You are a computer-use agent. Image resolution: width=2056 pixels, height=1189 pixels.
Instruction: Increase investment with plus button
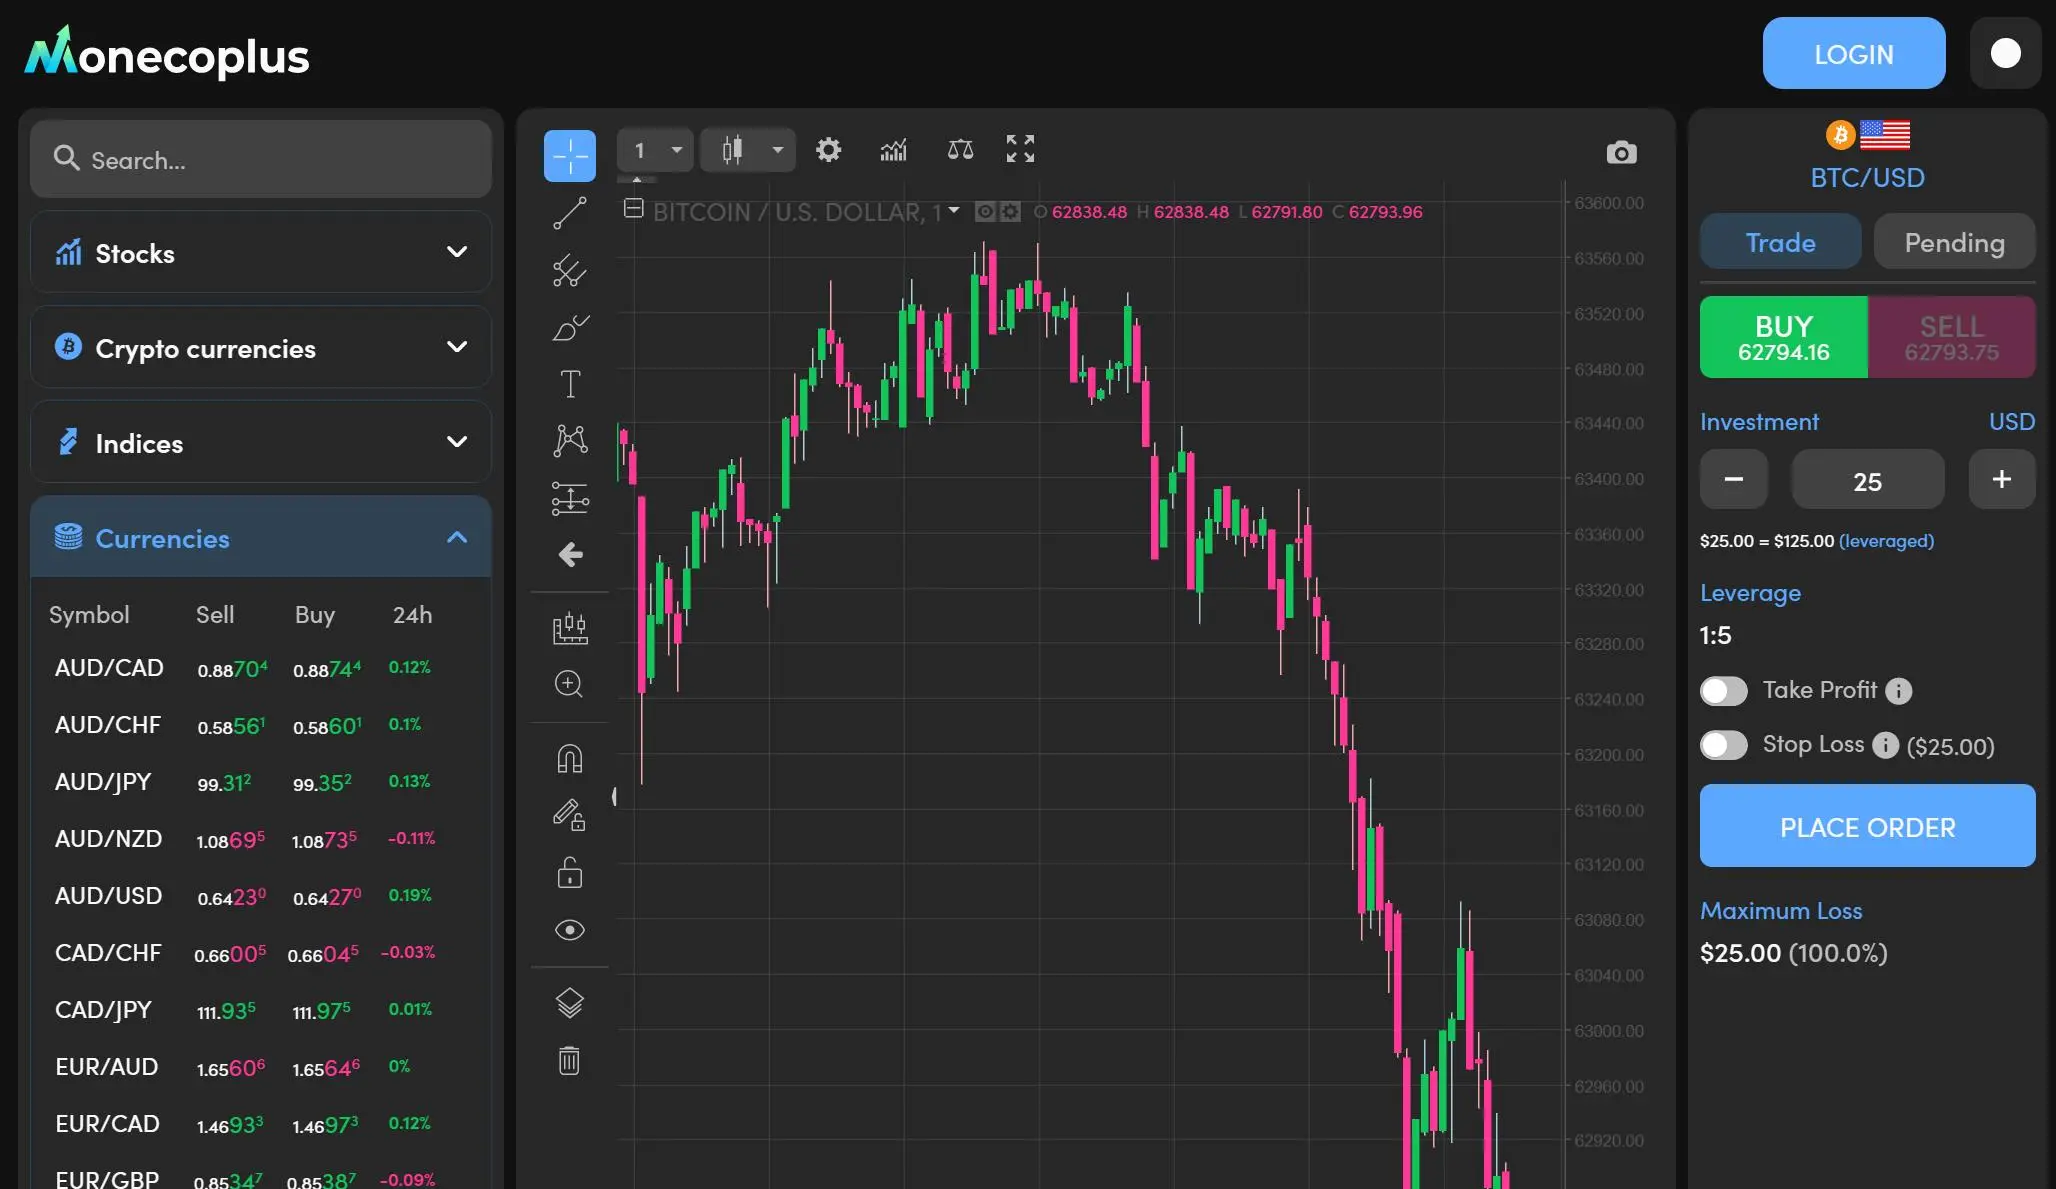(2001, 480)
